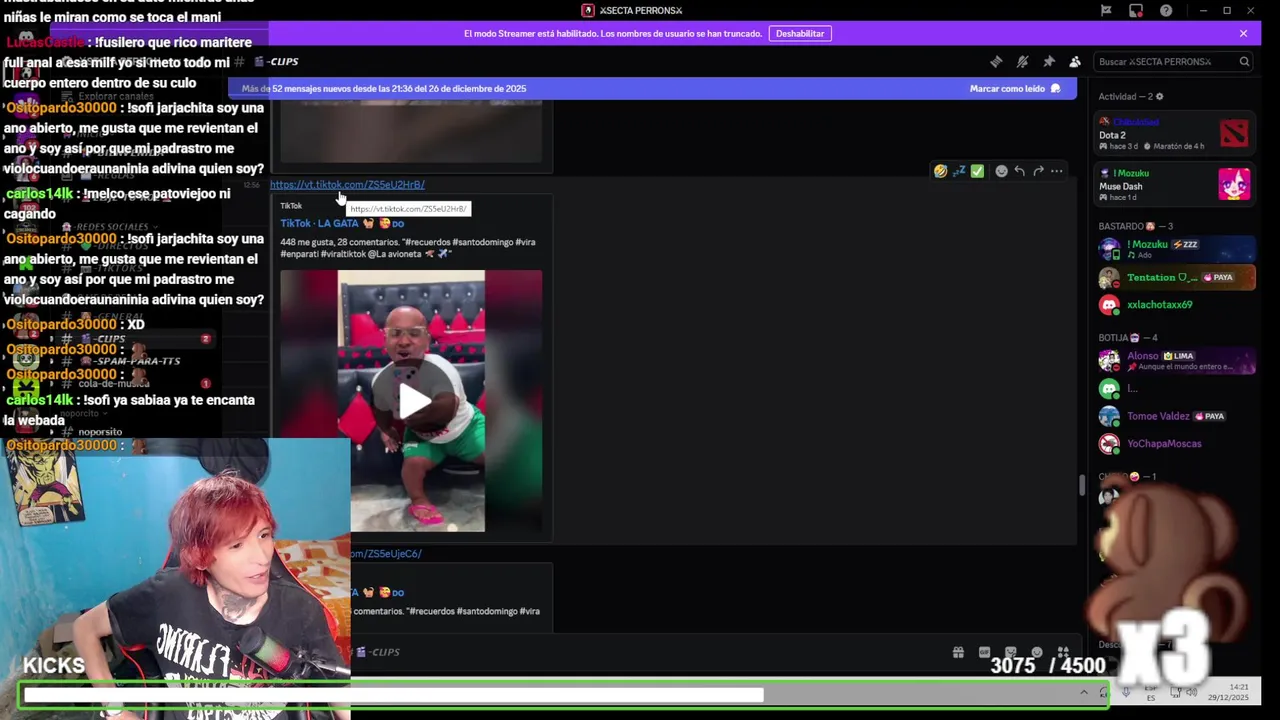
Task: Click the -CLIPS channel name in header
Action: click(x=284, y=62)
